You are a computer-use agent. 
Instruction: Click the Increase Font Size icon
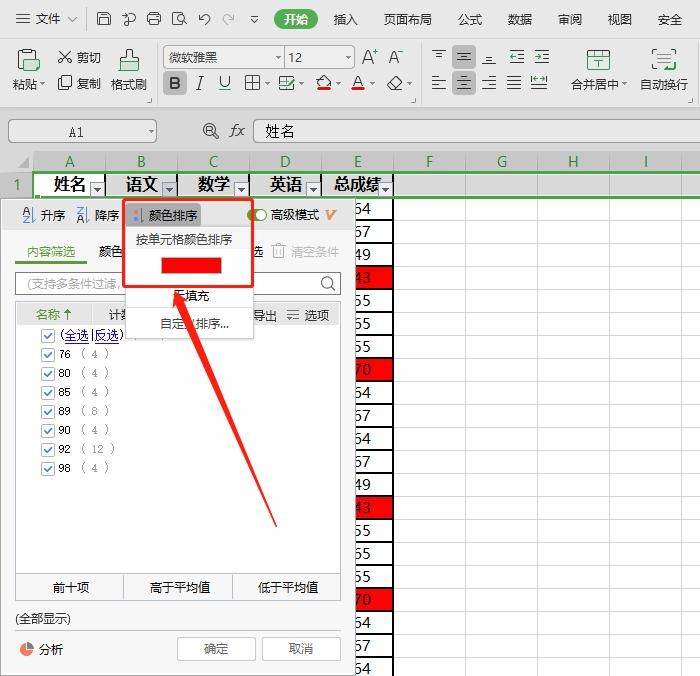[370, 58]
